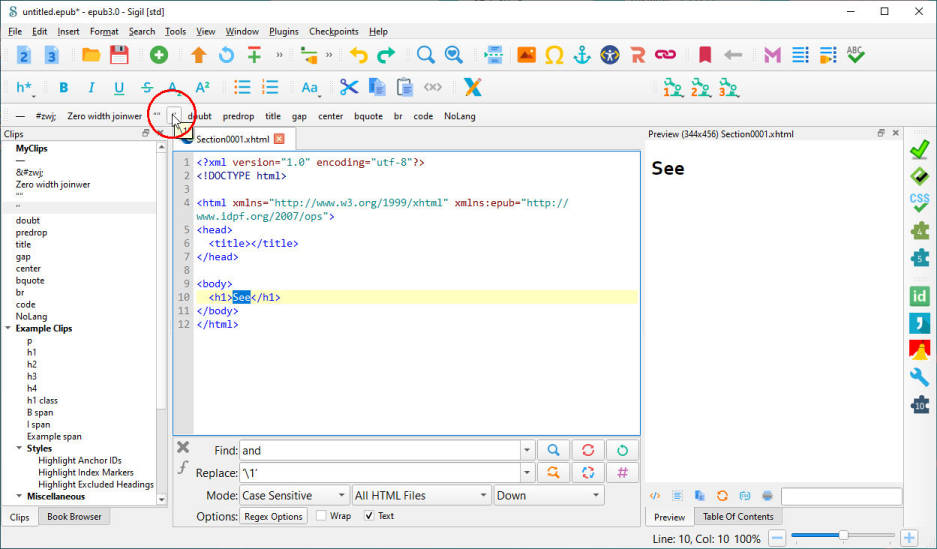Click the Insert Anchor ID icon
Viewport: 937px width, 549px height.
pos(581,55)
